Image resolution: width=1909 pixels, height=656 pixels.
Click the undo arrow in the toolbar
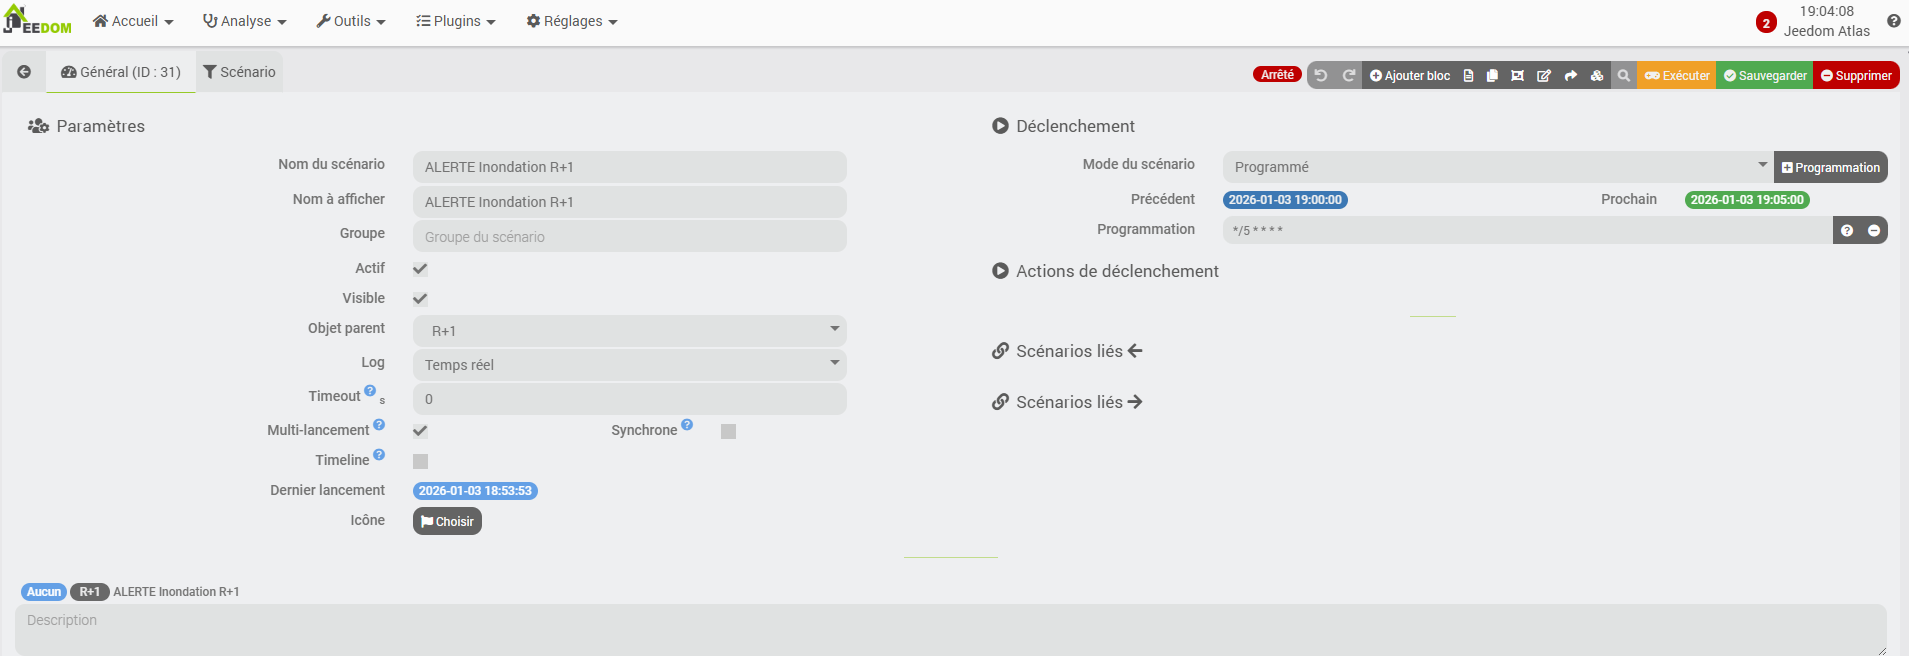coord(1321,76)
